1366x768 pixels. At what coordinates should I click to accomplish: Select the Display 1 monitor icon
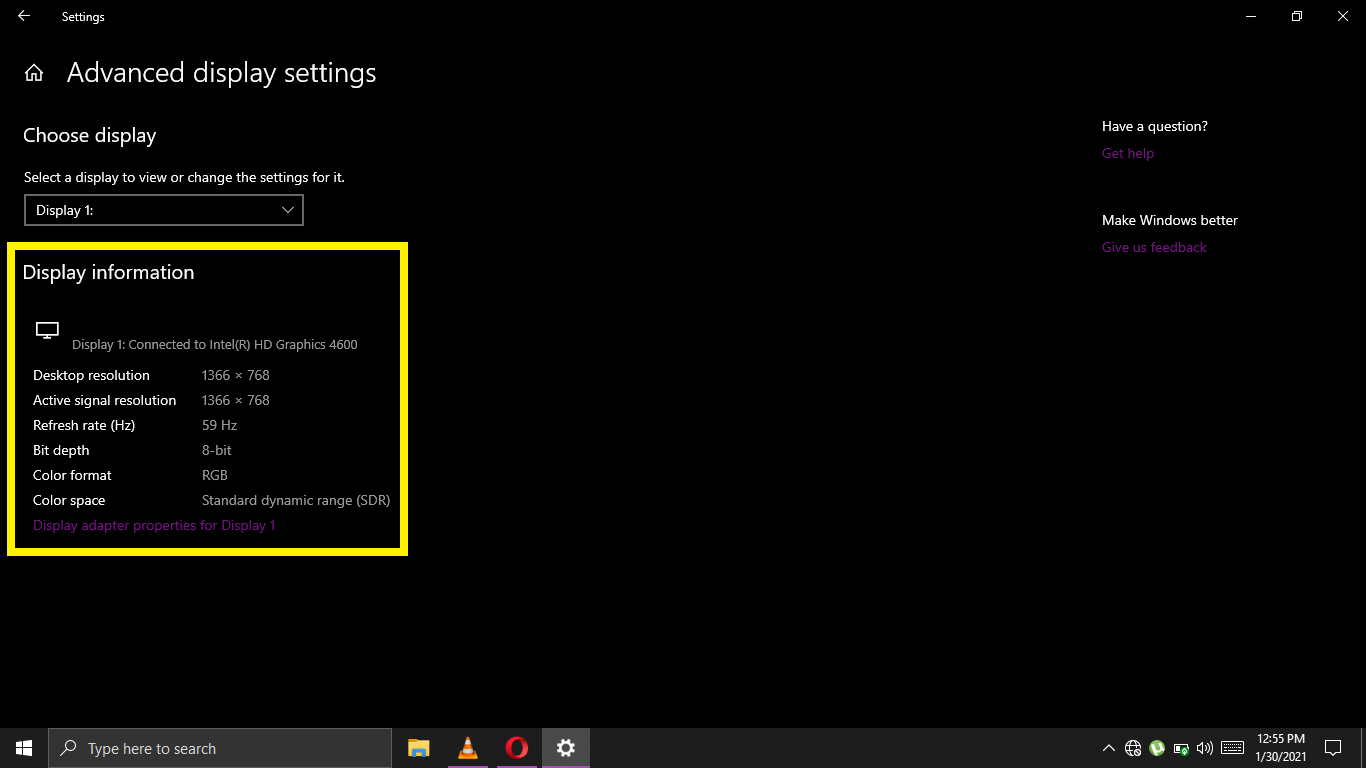pyautogui.click(x=47, y=330)
